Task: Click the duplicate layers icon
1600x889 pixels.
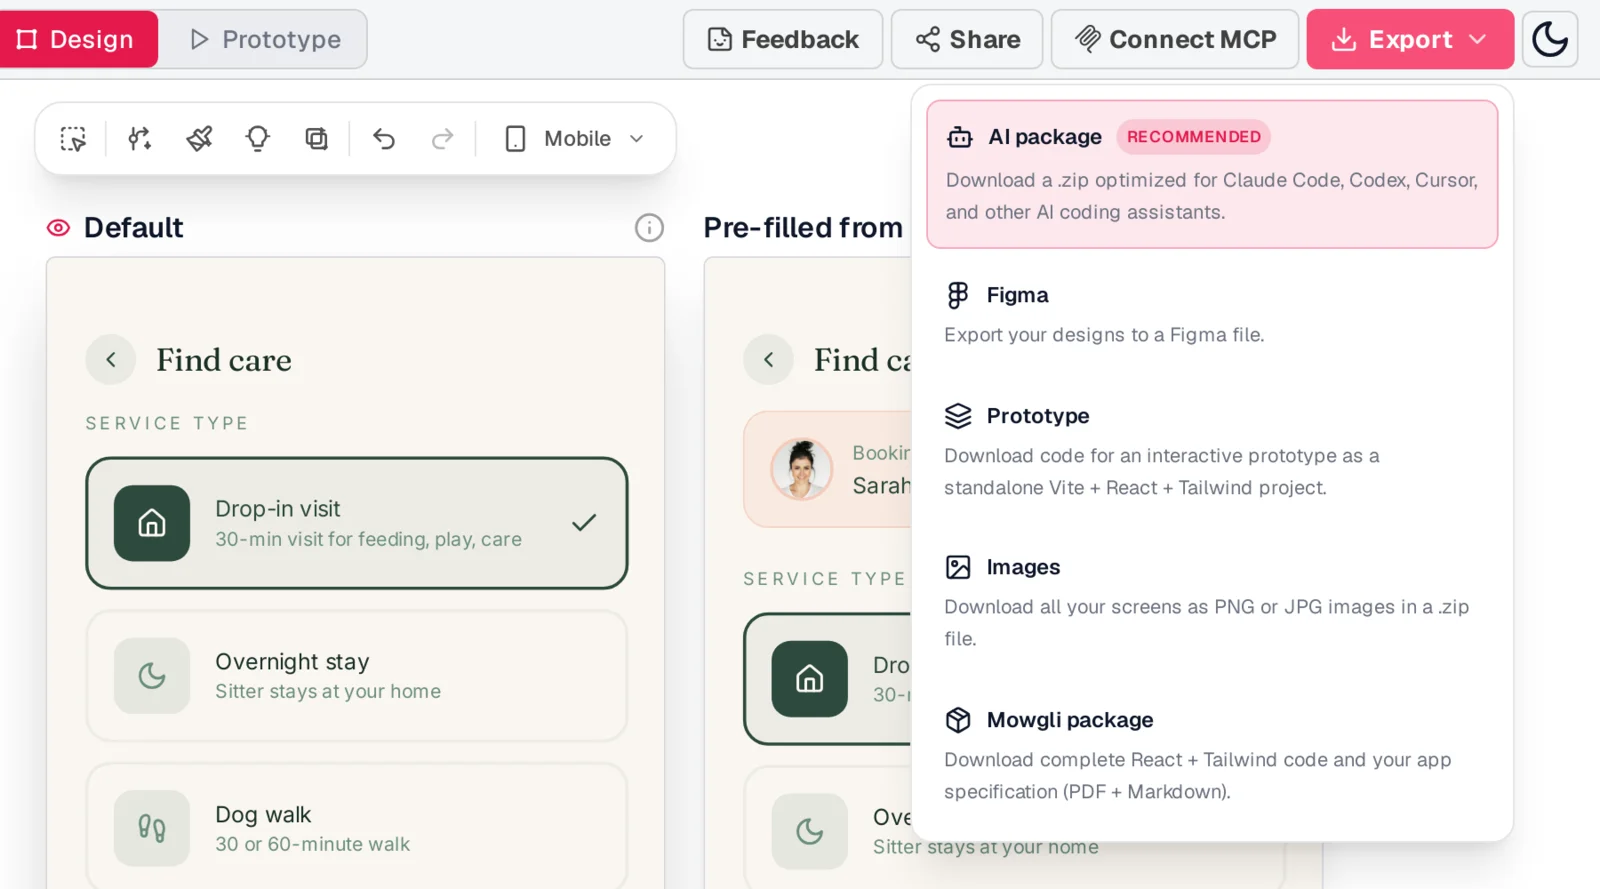Action: click(316, 138)
